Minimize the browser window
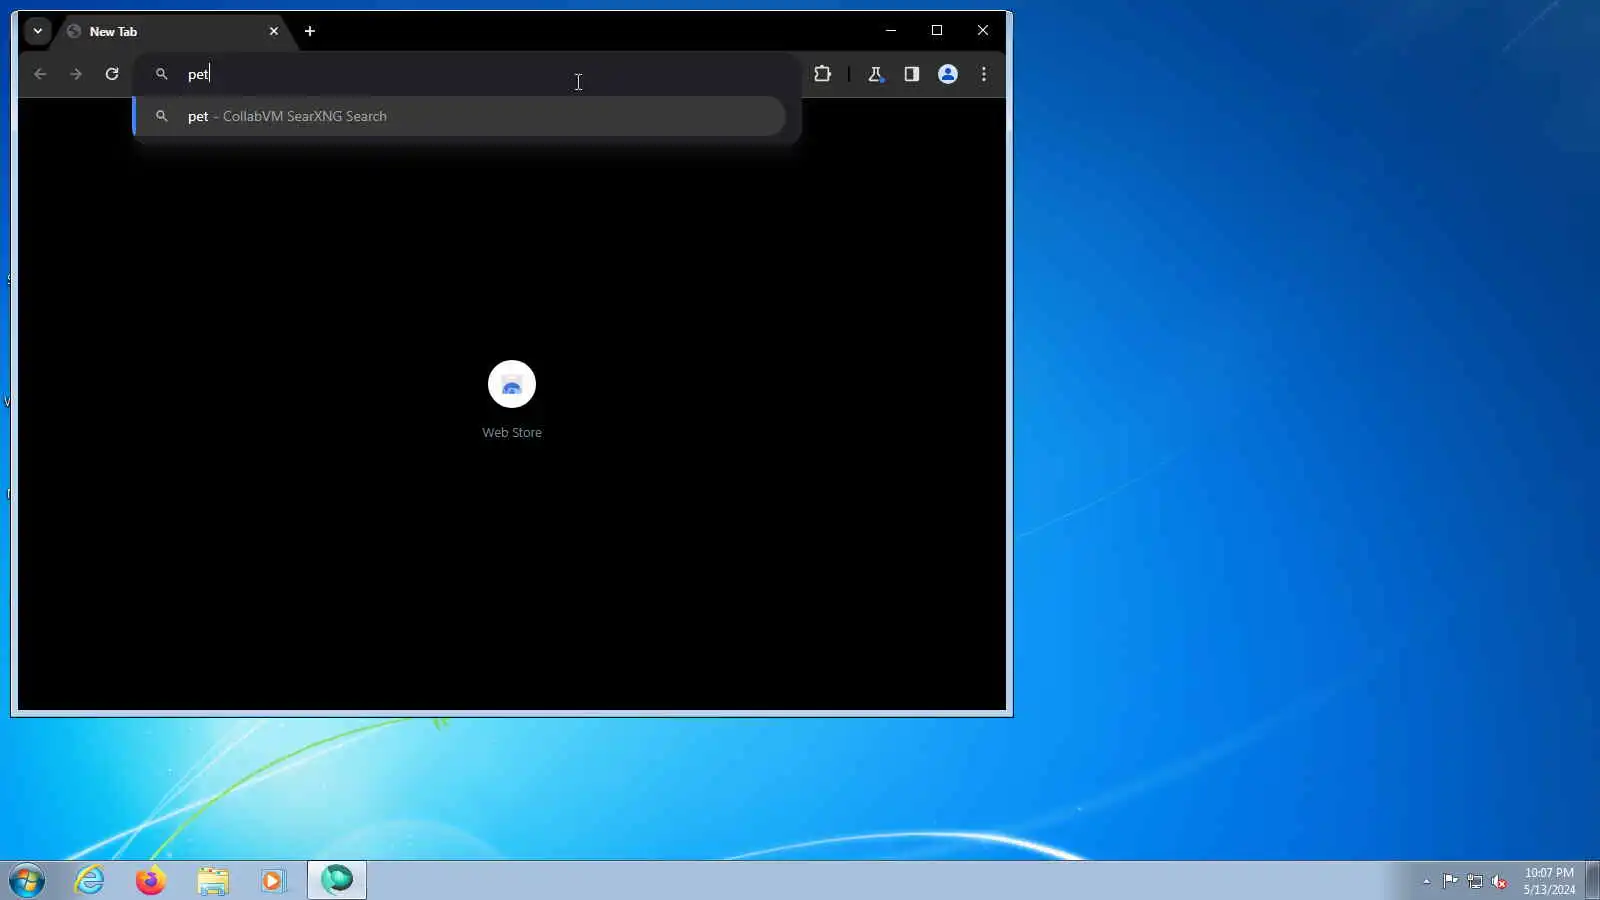The width and height of the screenshot is (1600, 900). point(891,30)
